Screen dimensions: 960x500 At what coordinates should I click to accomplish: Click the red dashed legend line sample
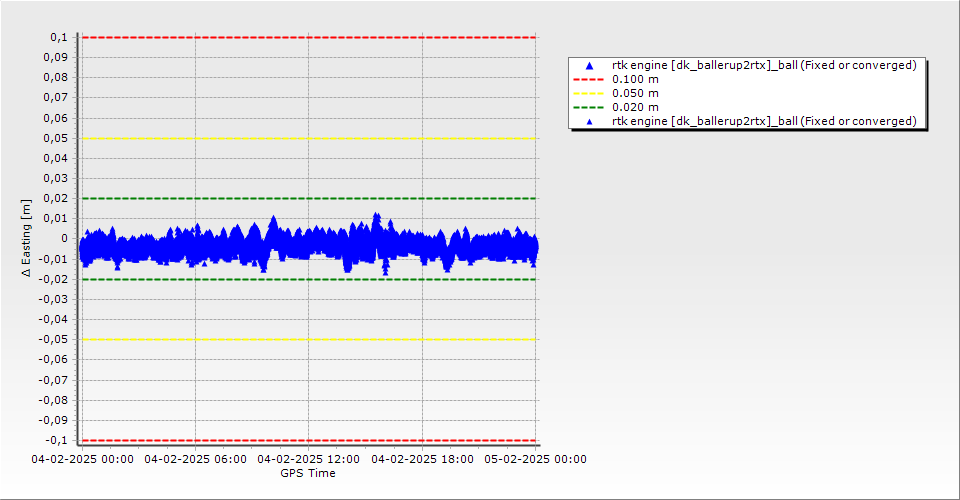(588, 80)
